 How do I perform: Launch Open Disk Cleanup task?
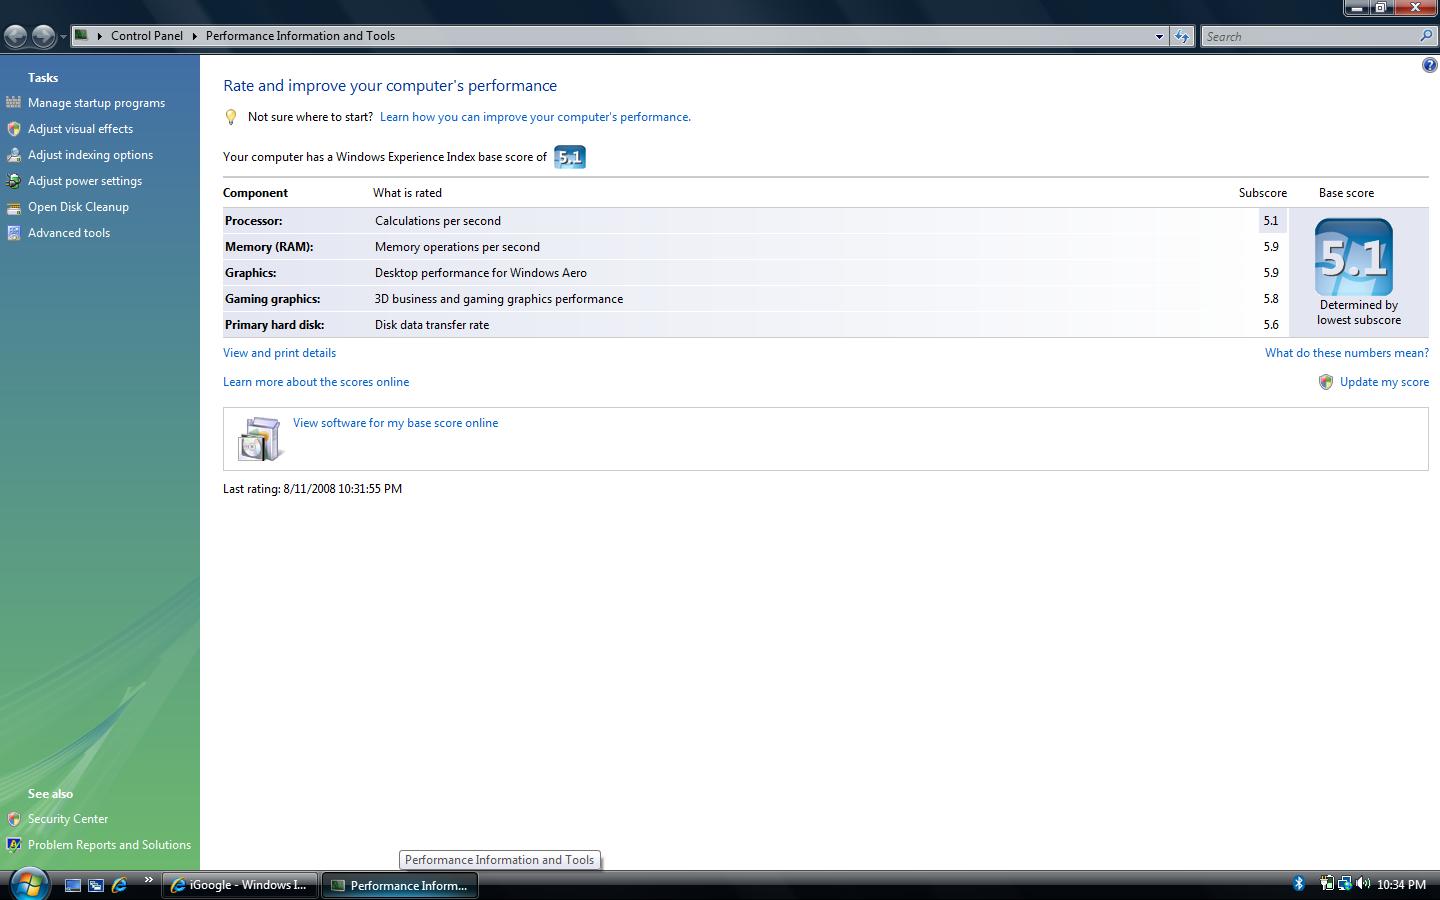[x=78, y=207]
